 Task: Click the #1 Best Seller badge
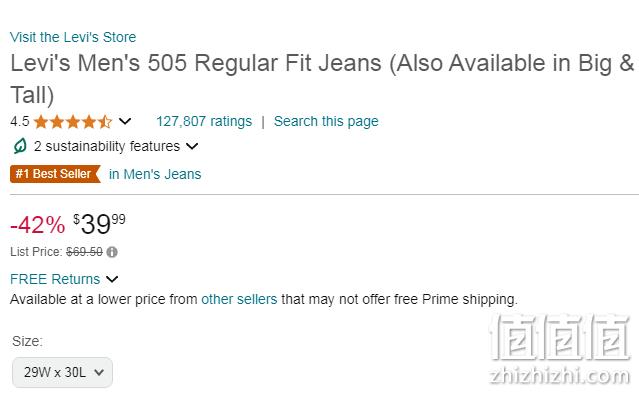pyautogui.click(x=55, y=174)
